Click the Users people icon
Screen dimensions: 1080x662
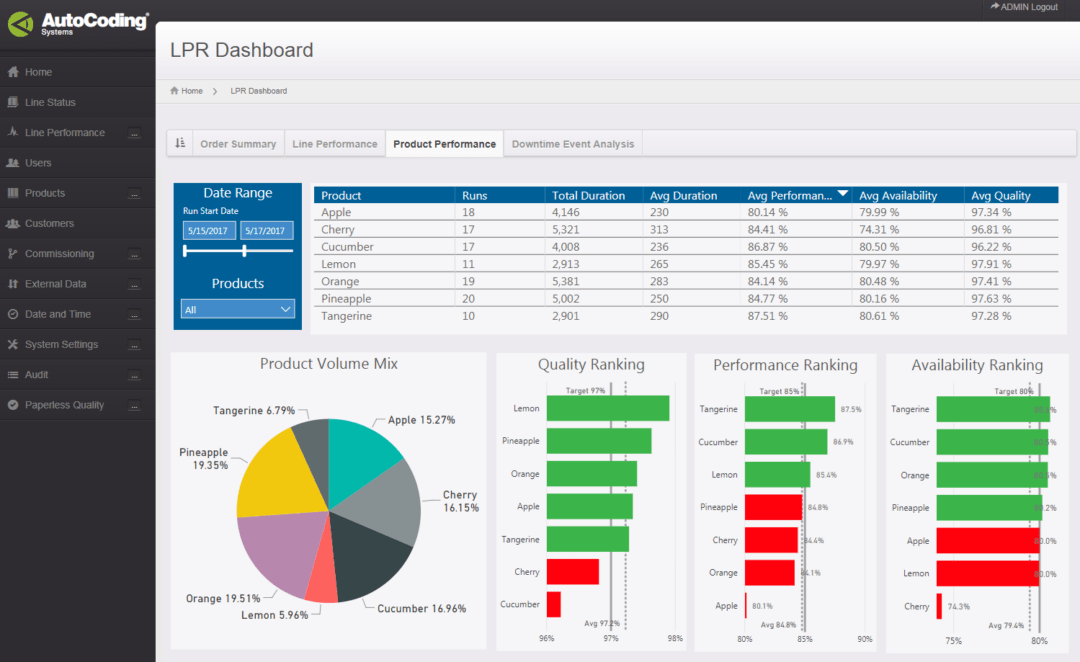[13, 163]
